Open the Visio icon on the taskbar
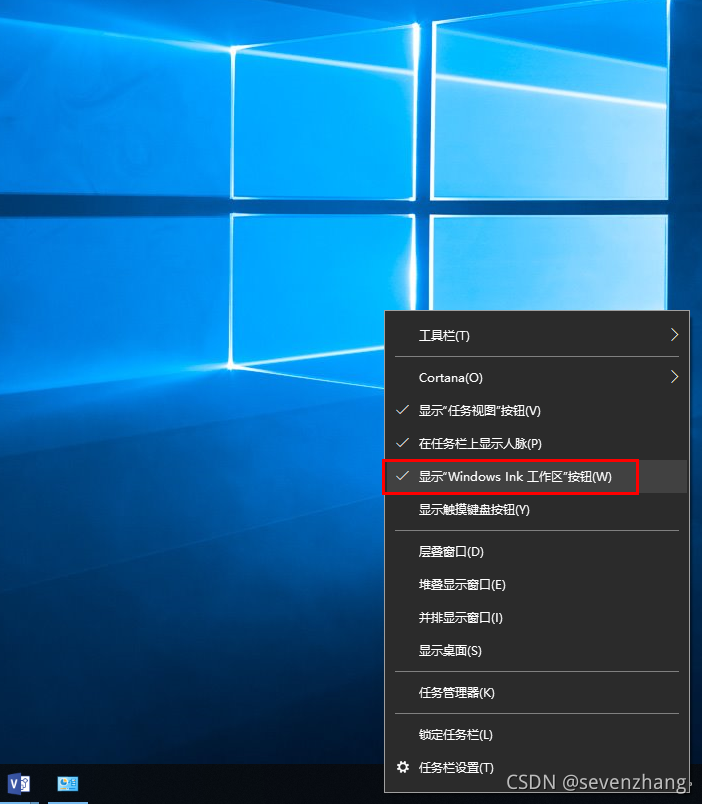The height and width of the screenshot is (804, 702). pos(19,783)
